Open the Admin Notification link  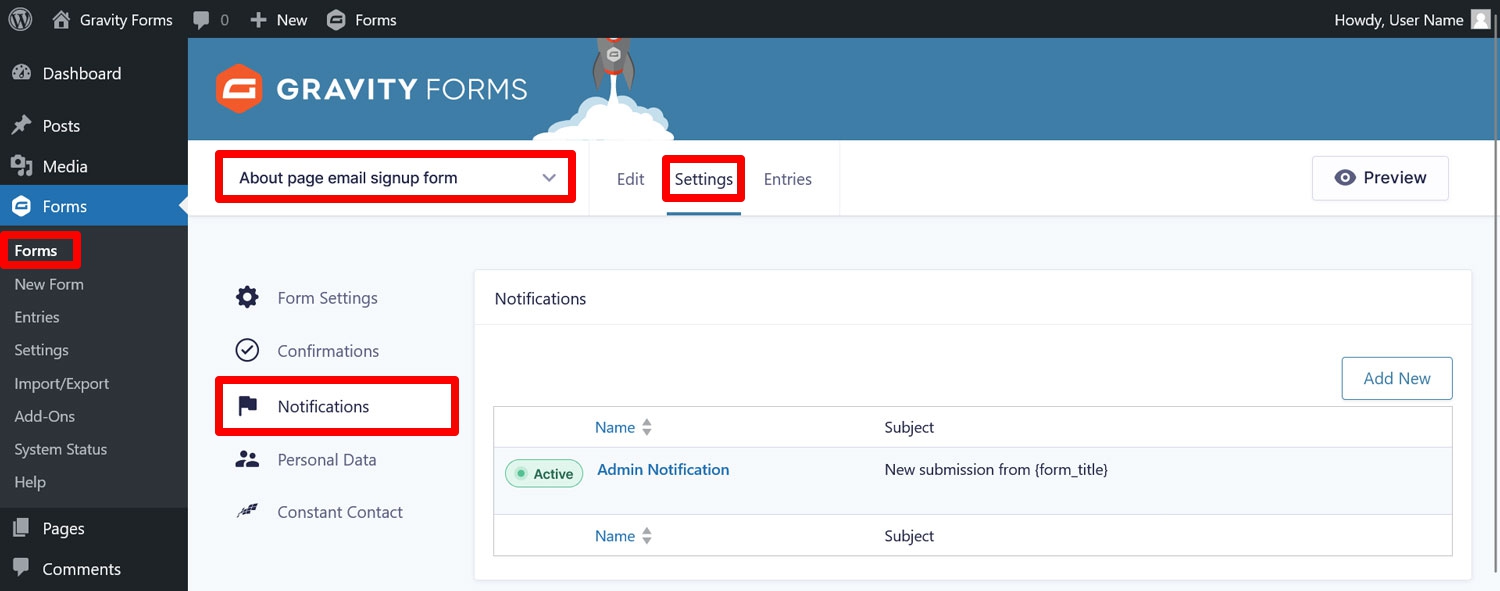pyautogui.click(x=663, y=469)
